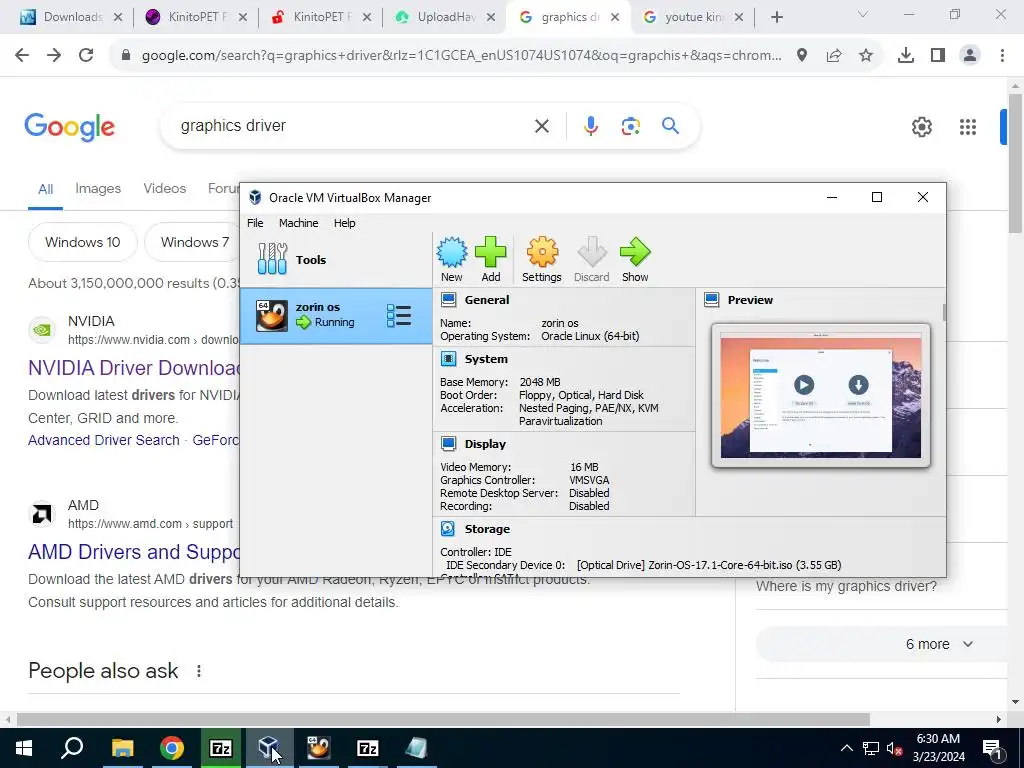Click the location pin in address bar
The height and width of the screenshot is (768, 1024).
801,56
